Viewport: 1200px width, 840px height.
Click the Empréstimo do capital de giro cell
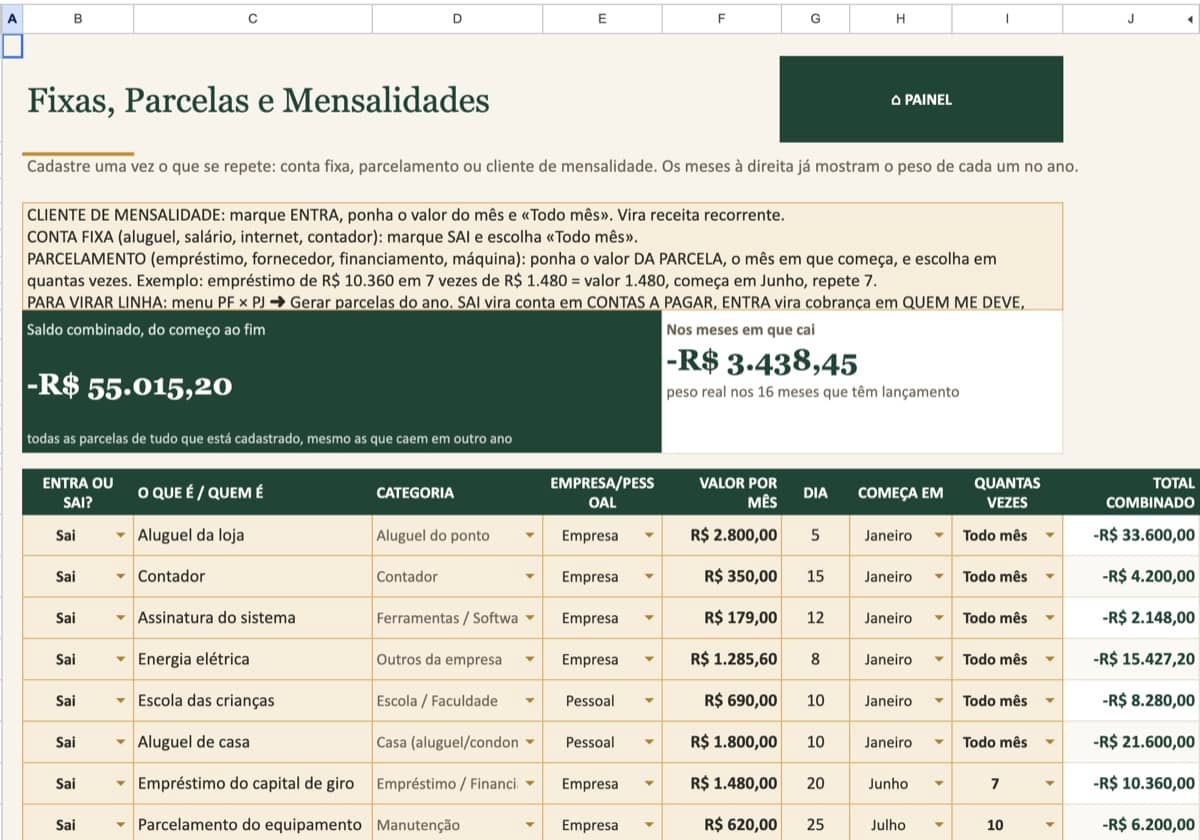pos(252,784)
